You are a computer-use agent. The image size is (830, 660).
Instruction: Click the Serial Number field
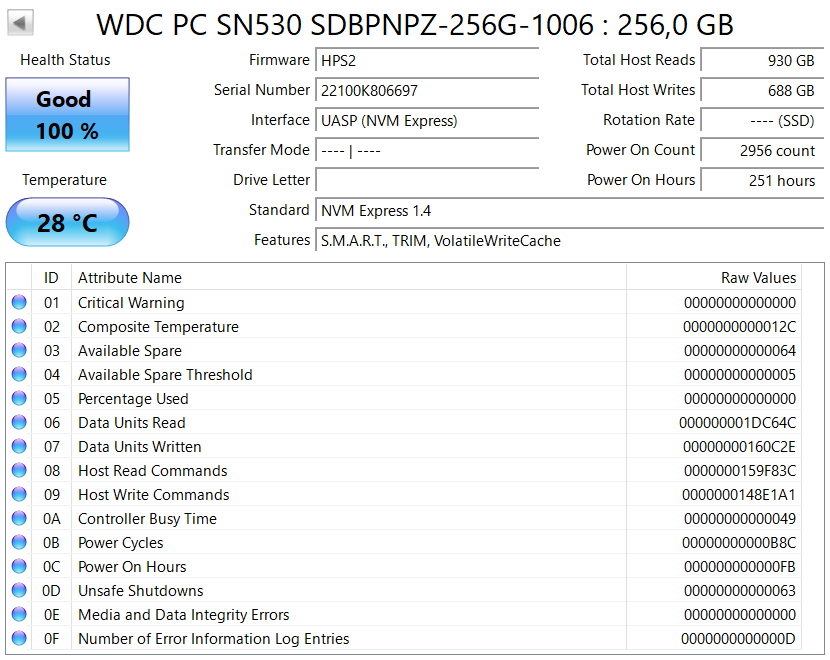427,90
